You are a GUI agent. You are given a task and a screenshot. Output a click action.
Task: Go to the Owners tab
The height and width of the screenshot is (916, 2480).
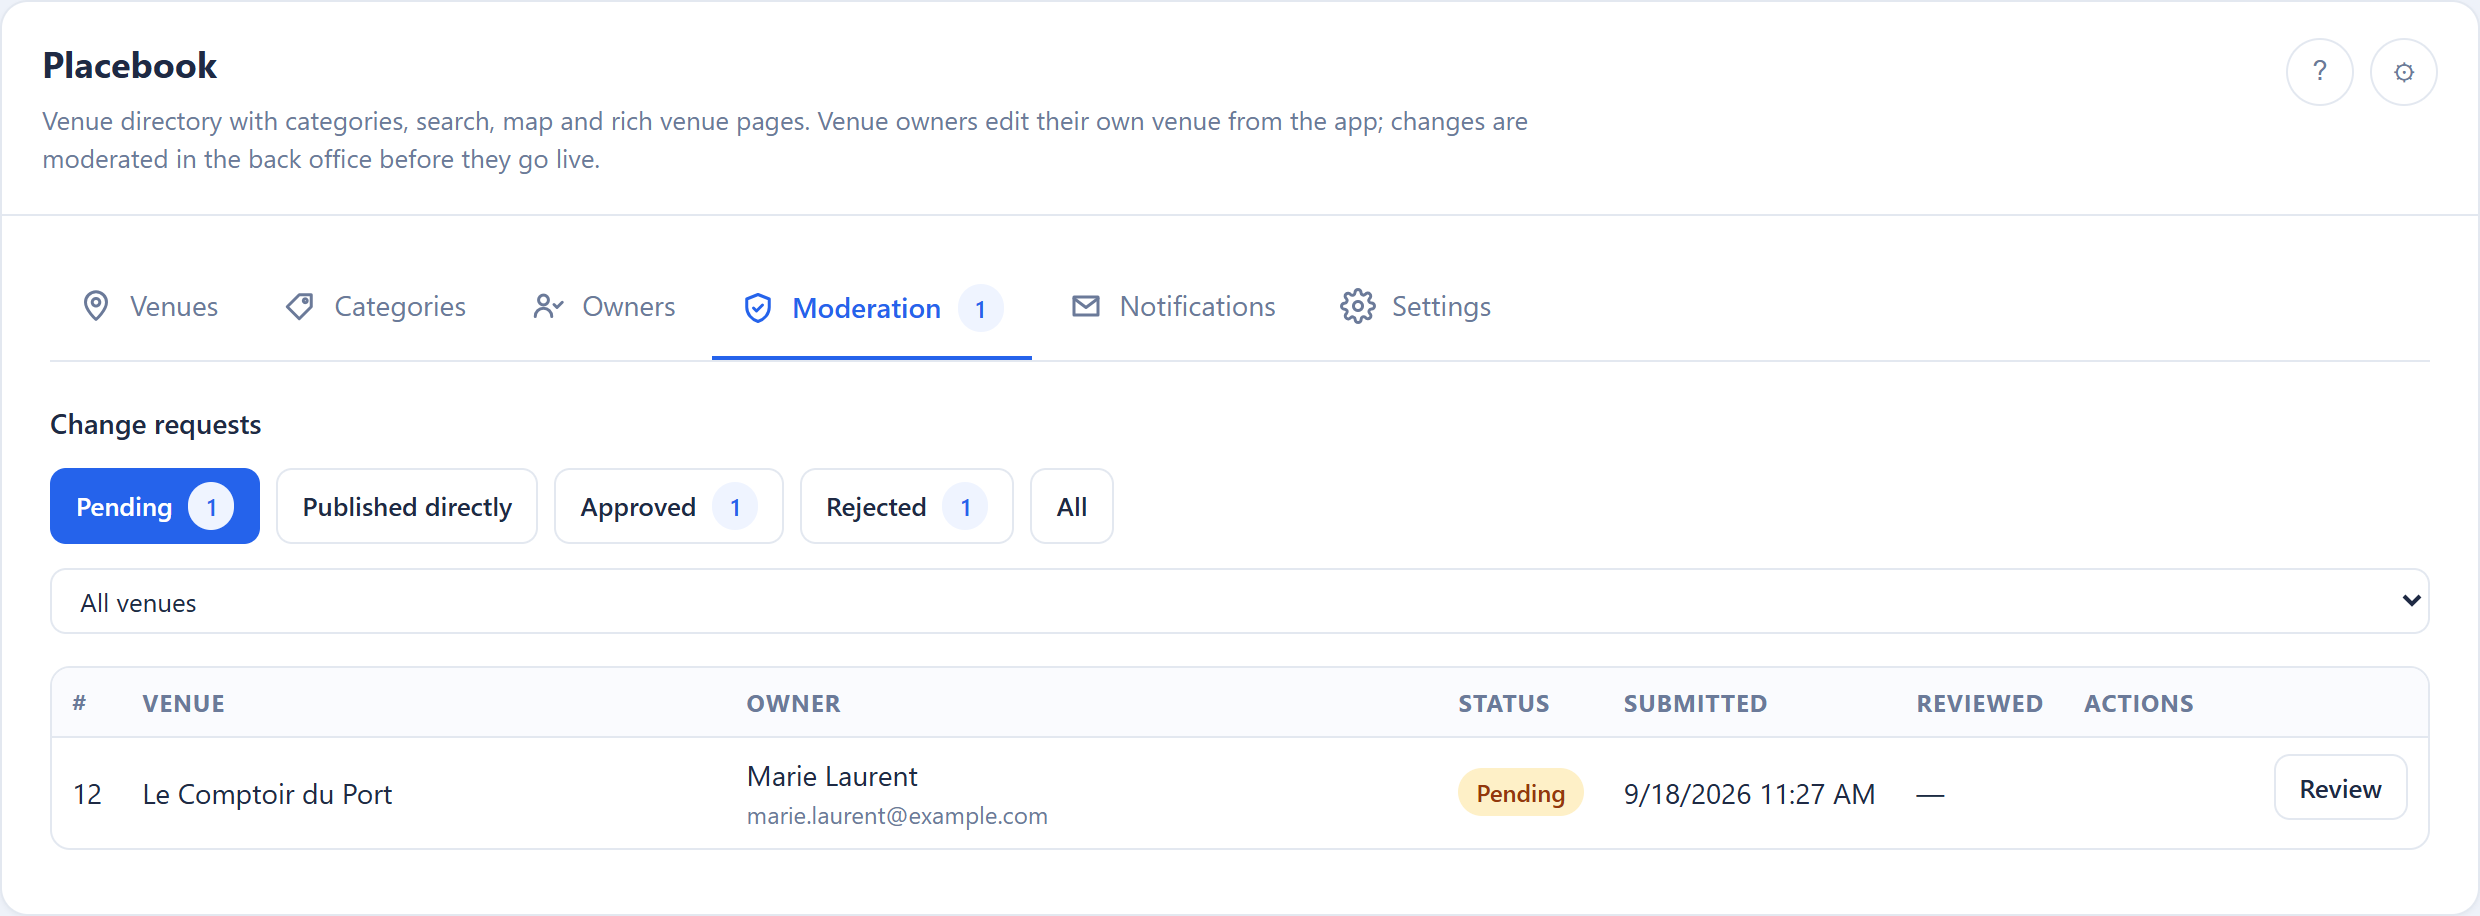tap(604, 306)
